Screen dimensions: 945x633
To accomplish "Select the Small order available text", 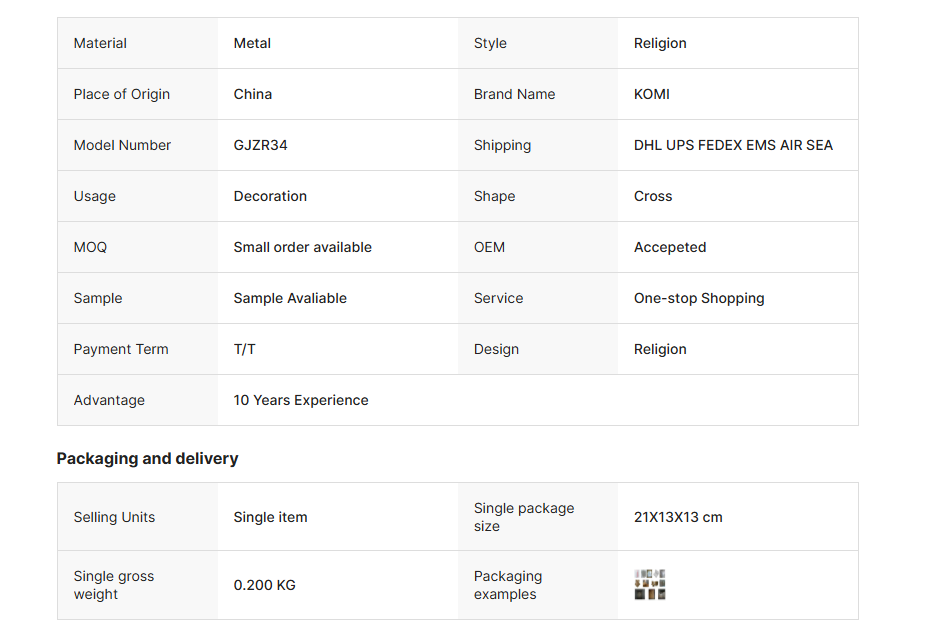I will [x=302, y=247].
